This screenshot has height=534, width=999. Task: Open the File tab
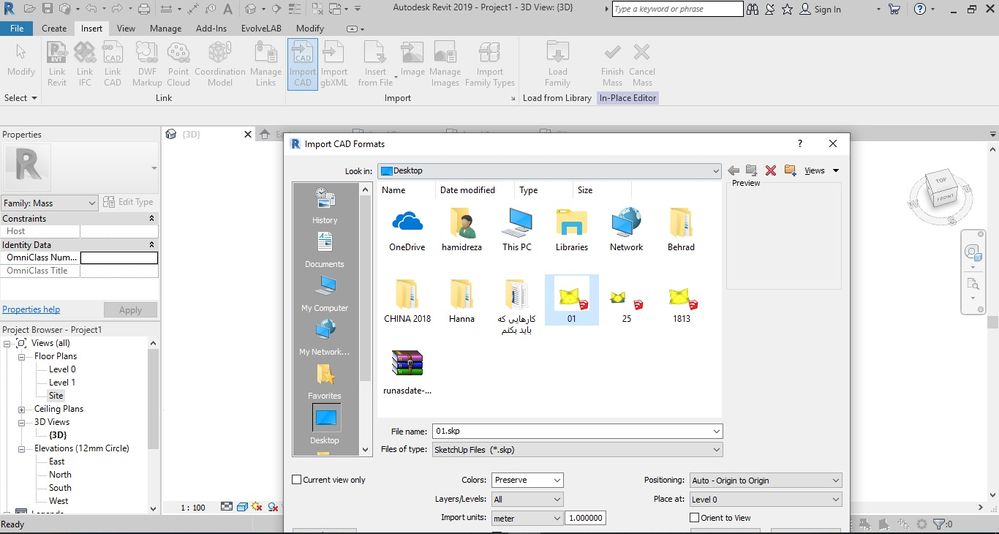pos(17,28)
